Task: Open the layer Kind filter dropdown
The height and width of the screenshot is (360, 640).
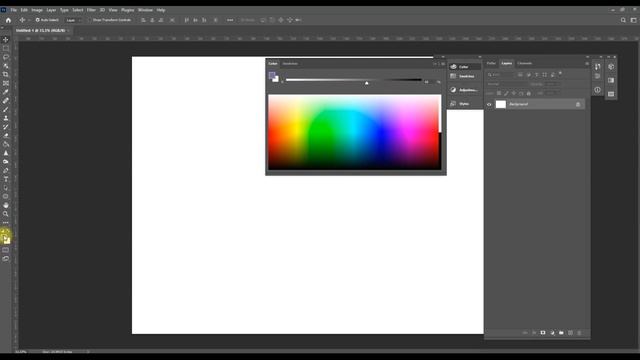Action: (x=501, y=75)
